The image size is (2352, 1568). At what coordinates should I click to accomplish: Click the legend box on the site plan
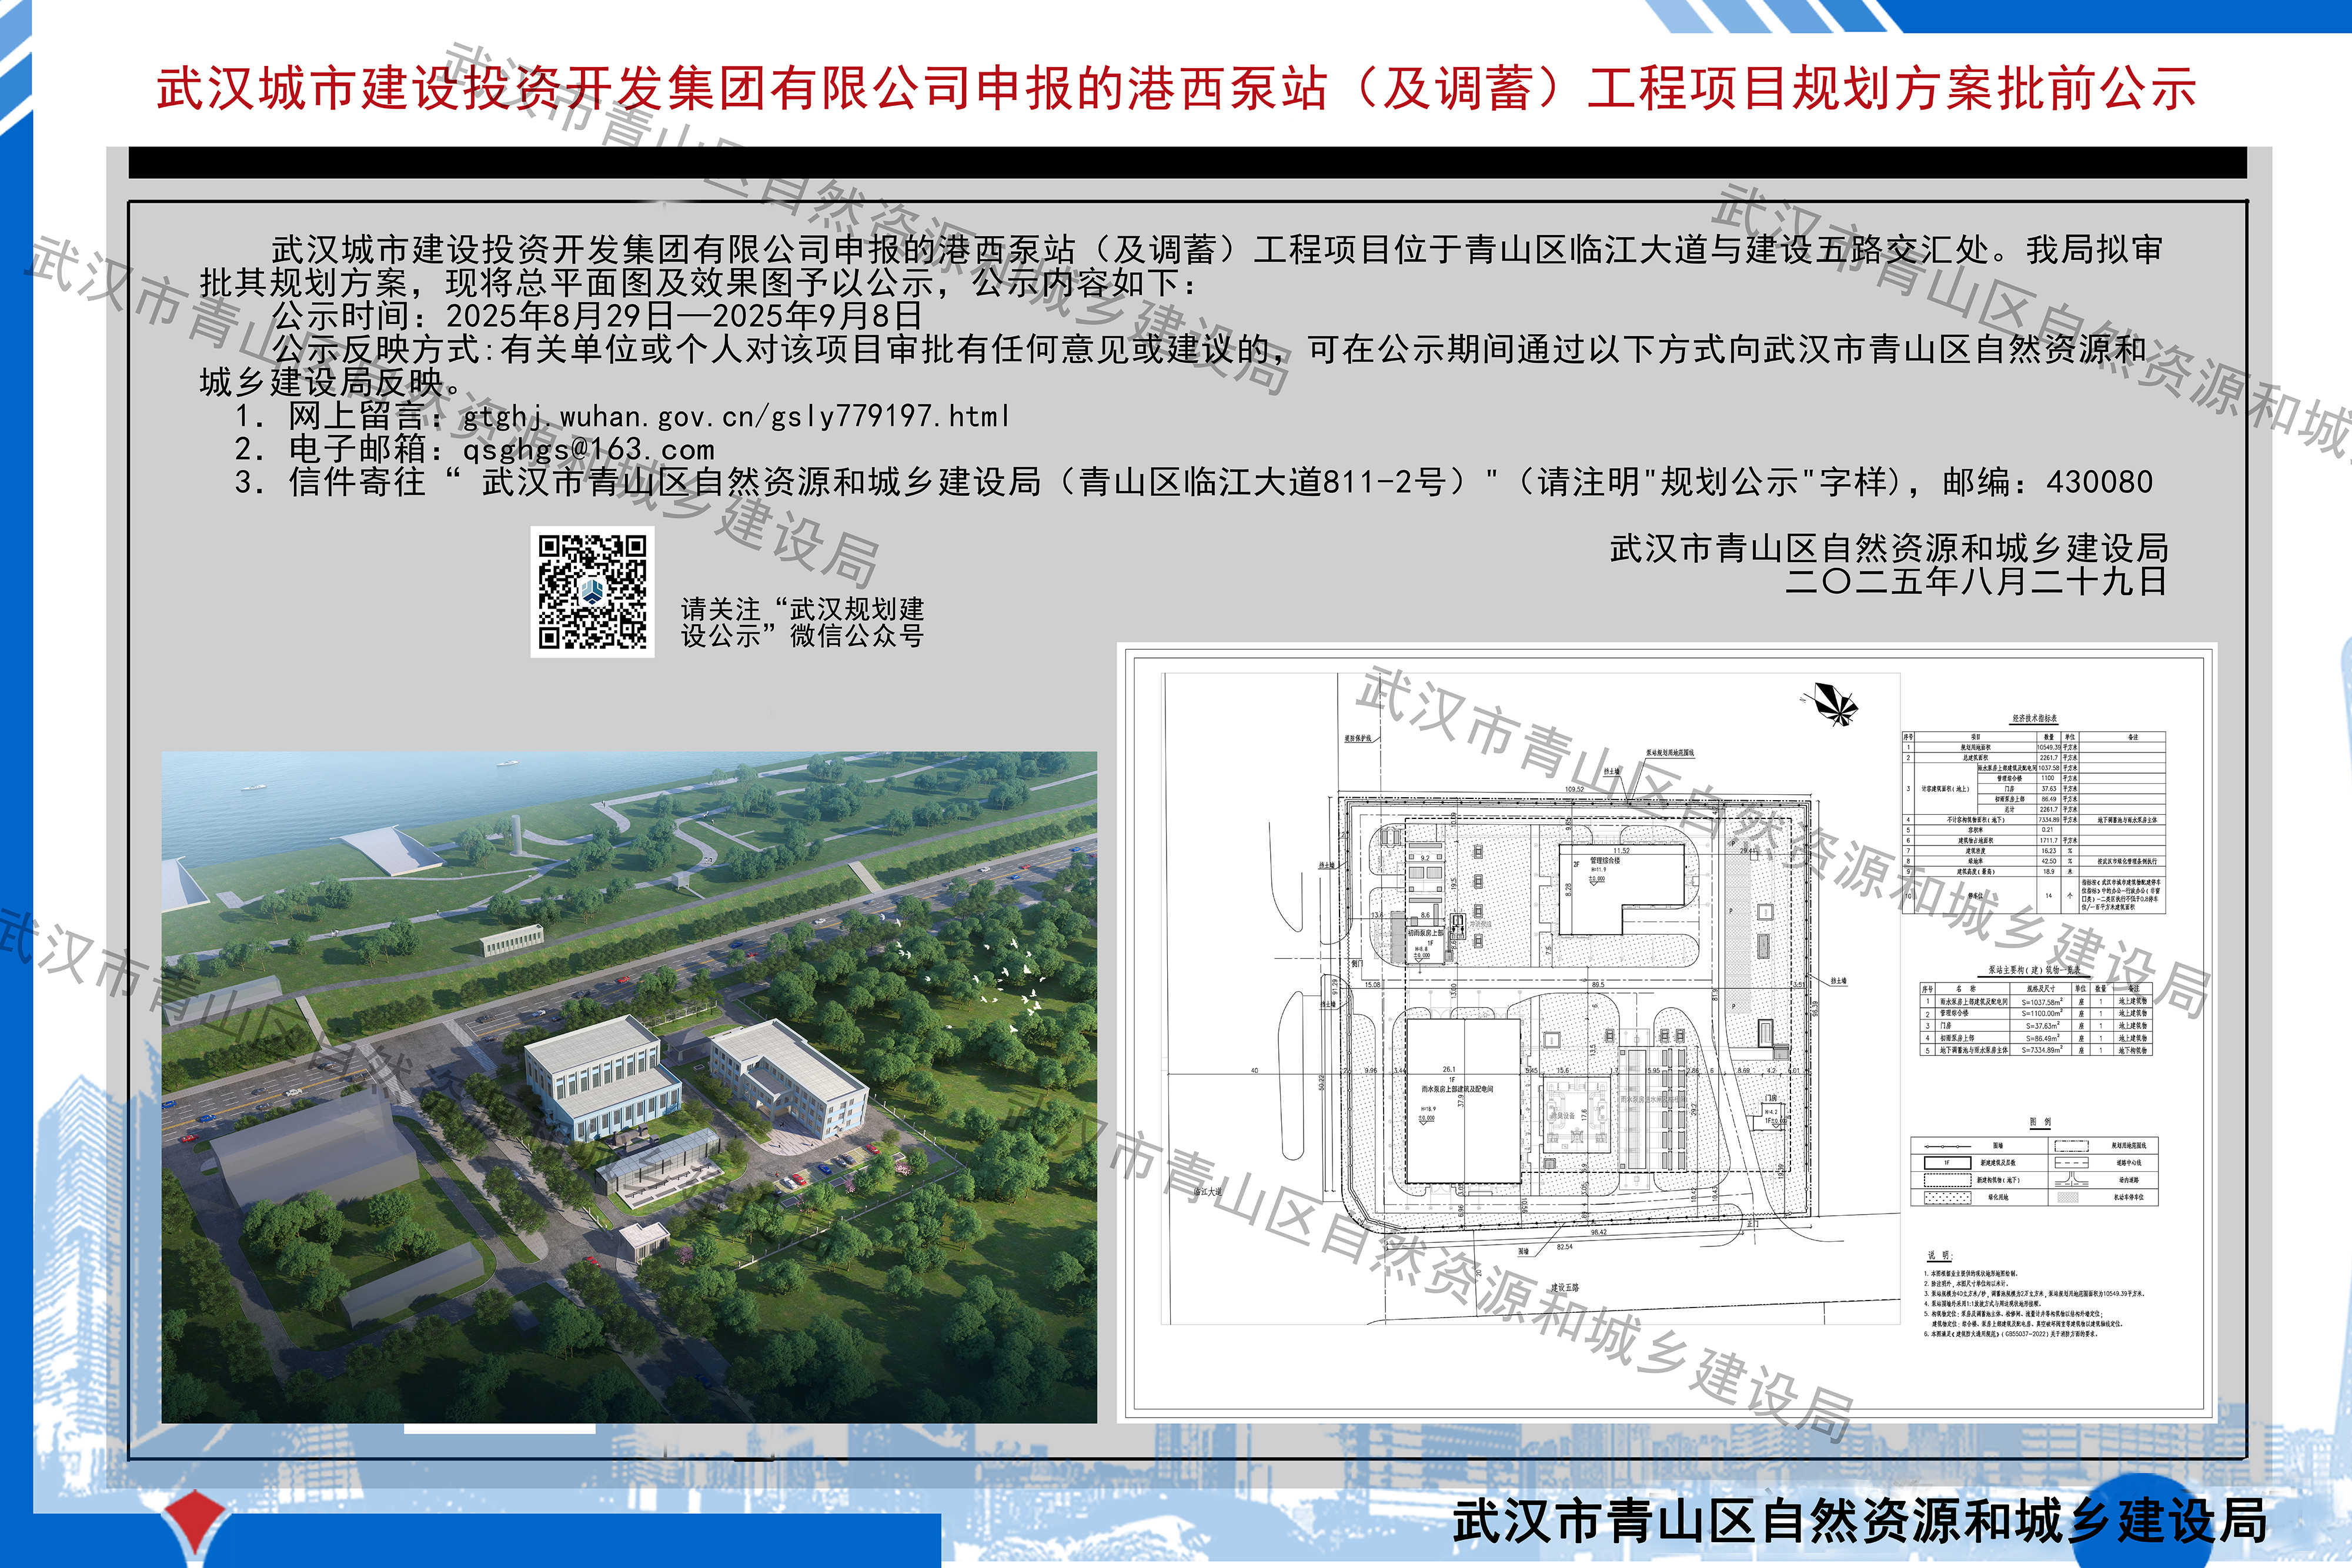(x=2034, y=1171)
